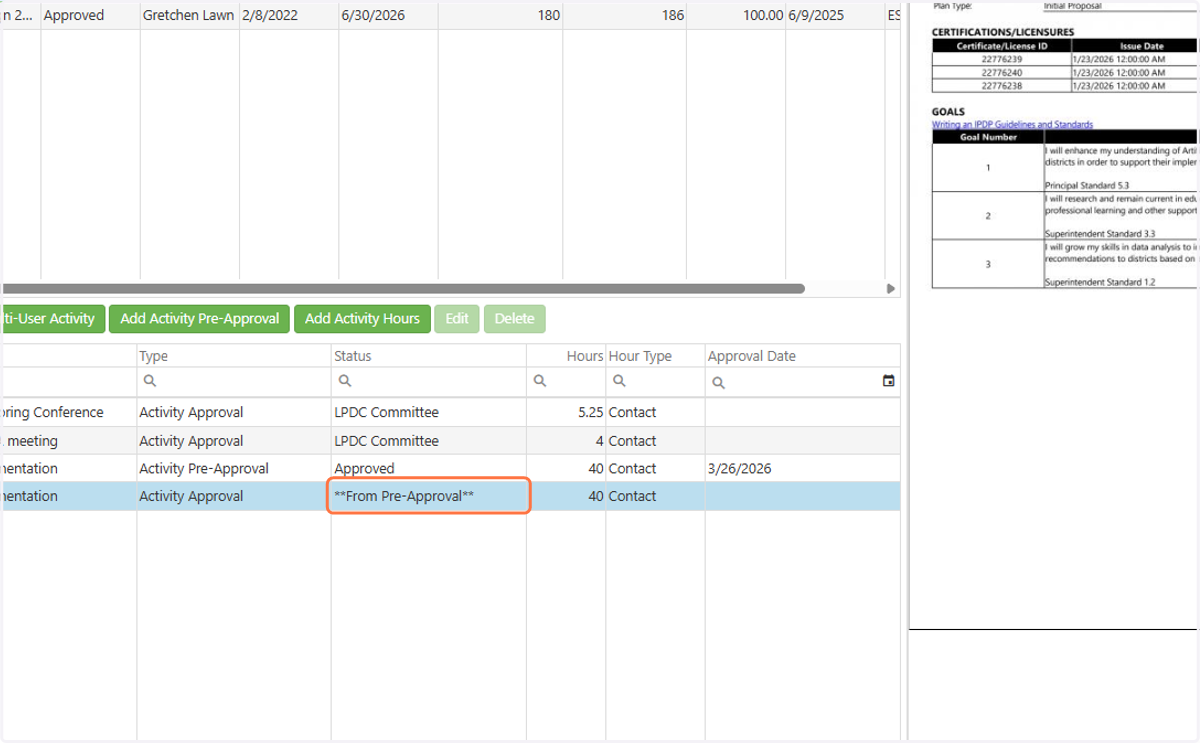The image size is (1200, 743).
Task: Click Goal Number 2 cell in document
Action: click(x=988, y=216)
